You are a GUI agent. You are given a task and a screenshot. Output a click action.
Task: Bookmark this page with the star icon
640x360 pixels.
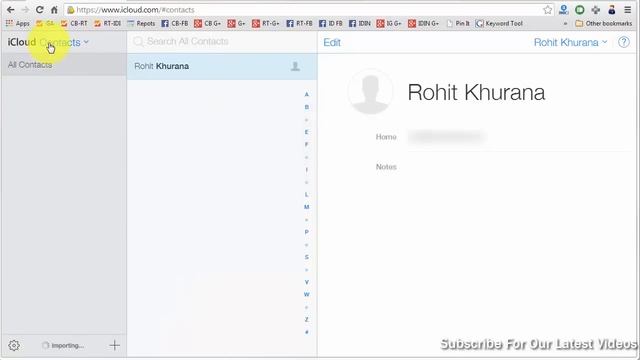pyautogui.click(x=548, y=10)
